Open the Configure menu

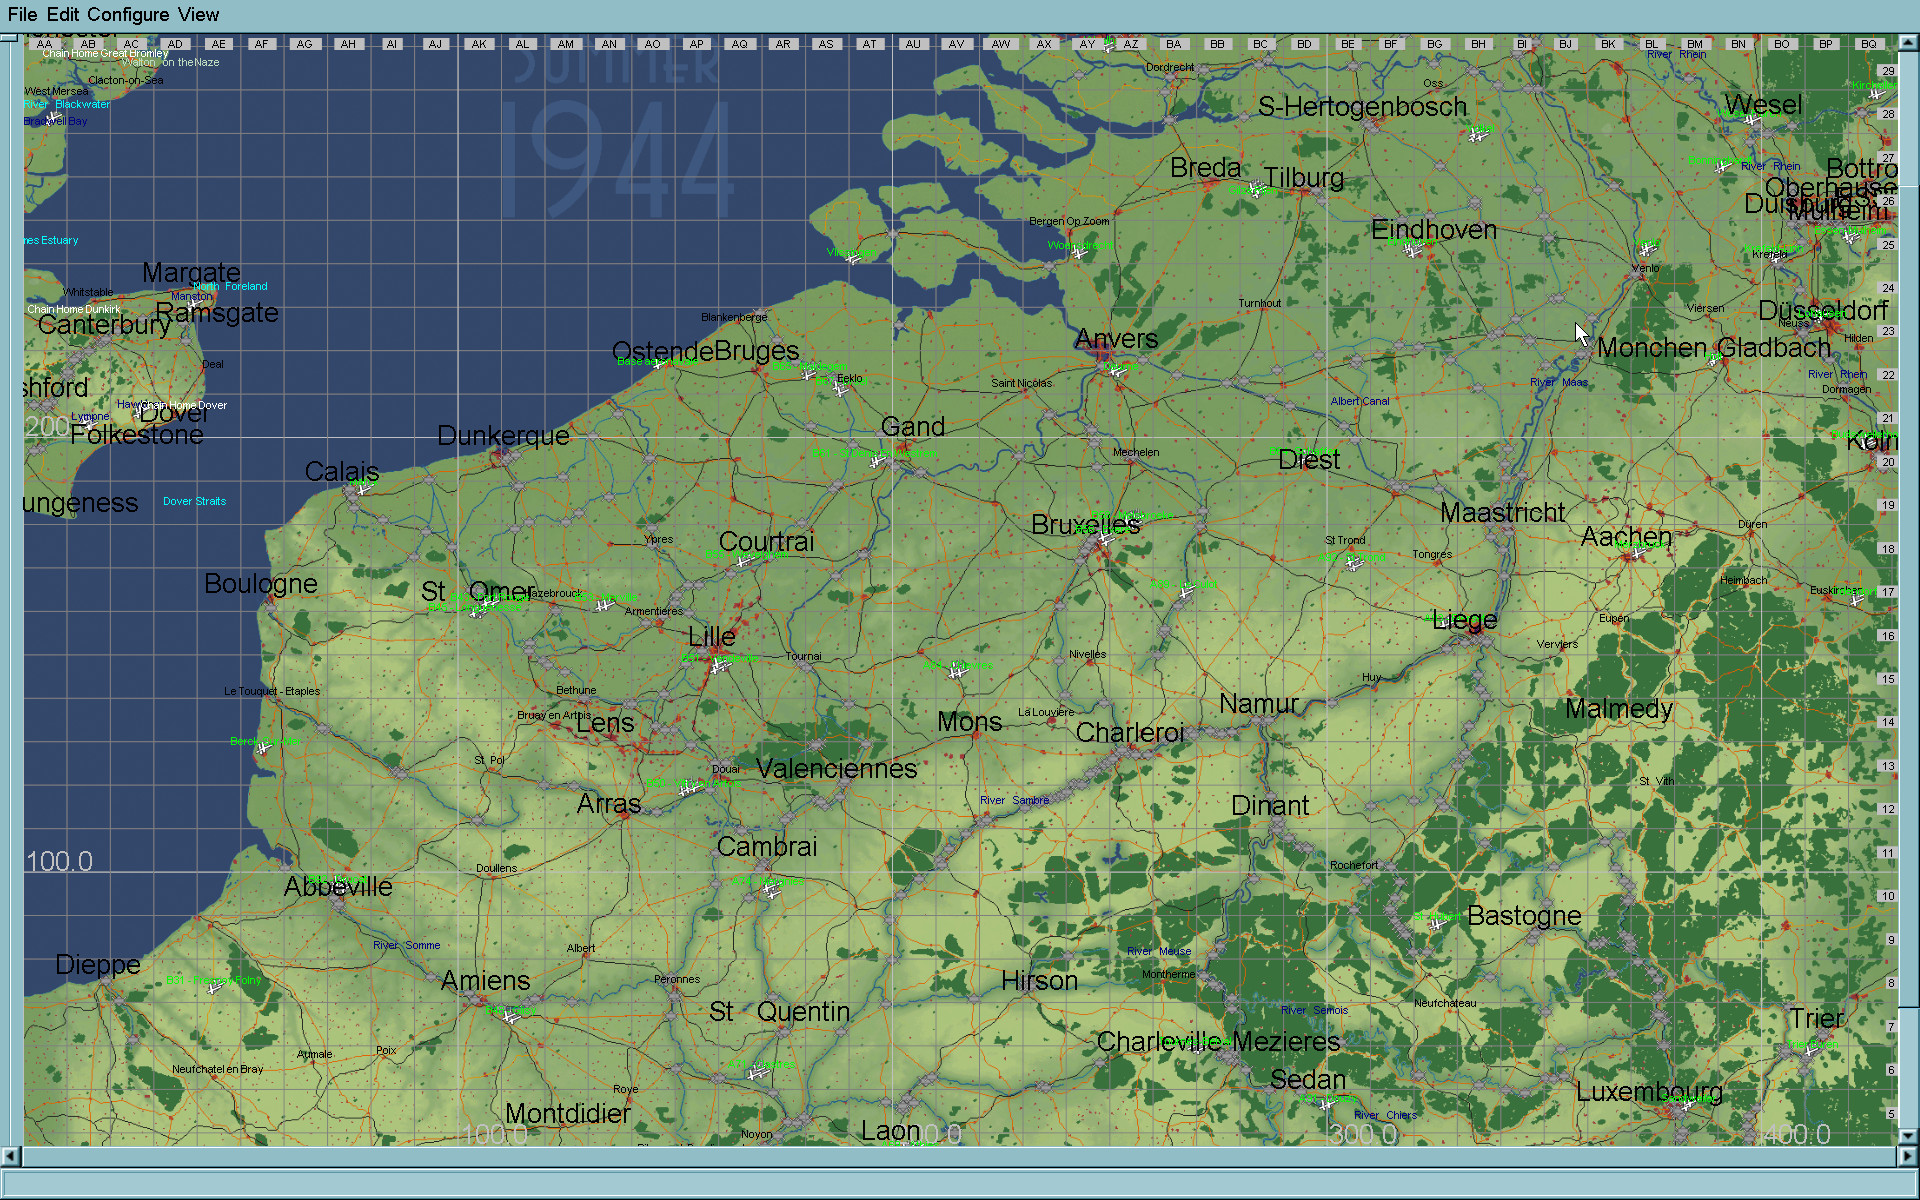point(128,14)
